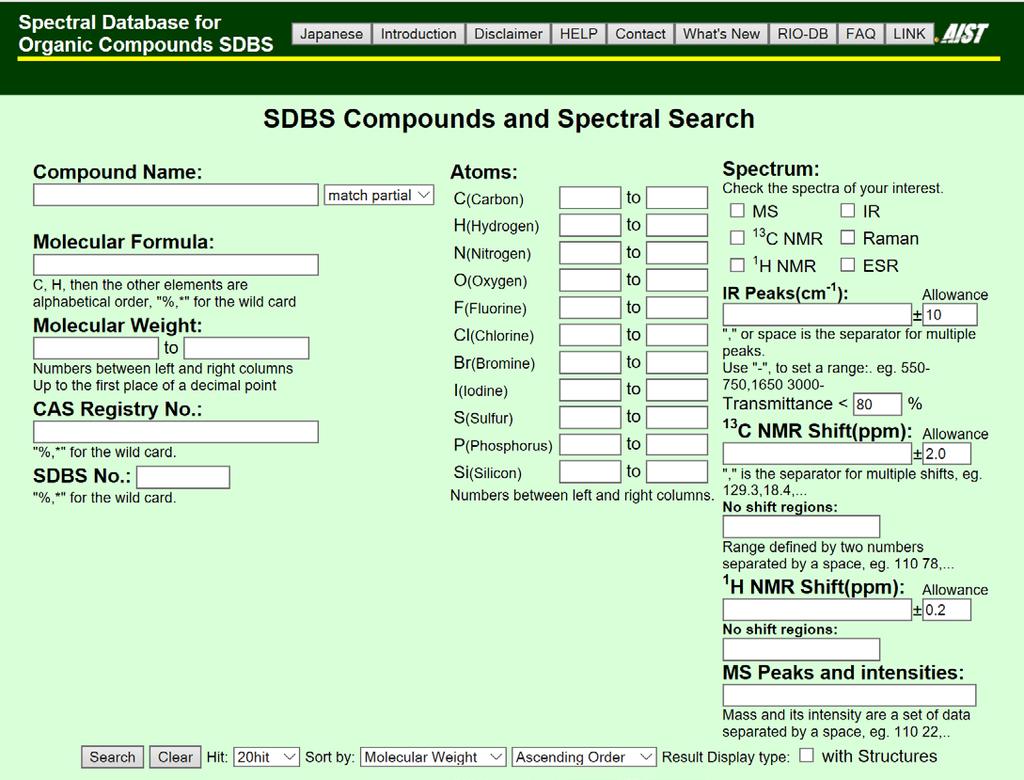Open the HELP page
1024x780 pixels.
tap(579, 34)
